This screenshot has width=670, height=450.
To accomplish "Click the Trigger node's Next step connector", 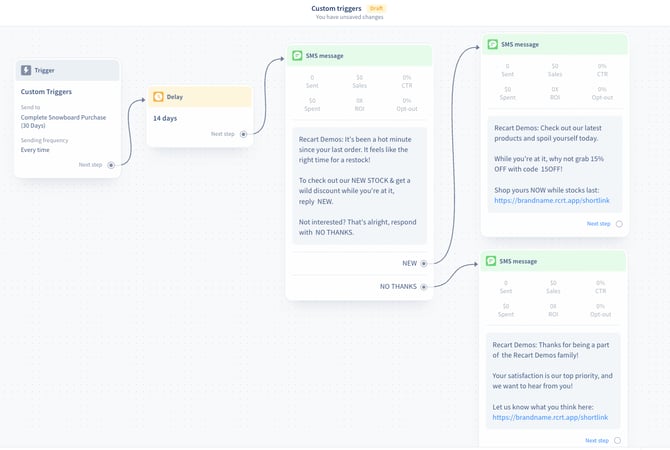I will (111, 165).
